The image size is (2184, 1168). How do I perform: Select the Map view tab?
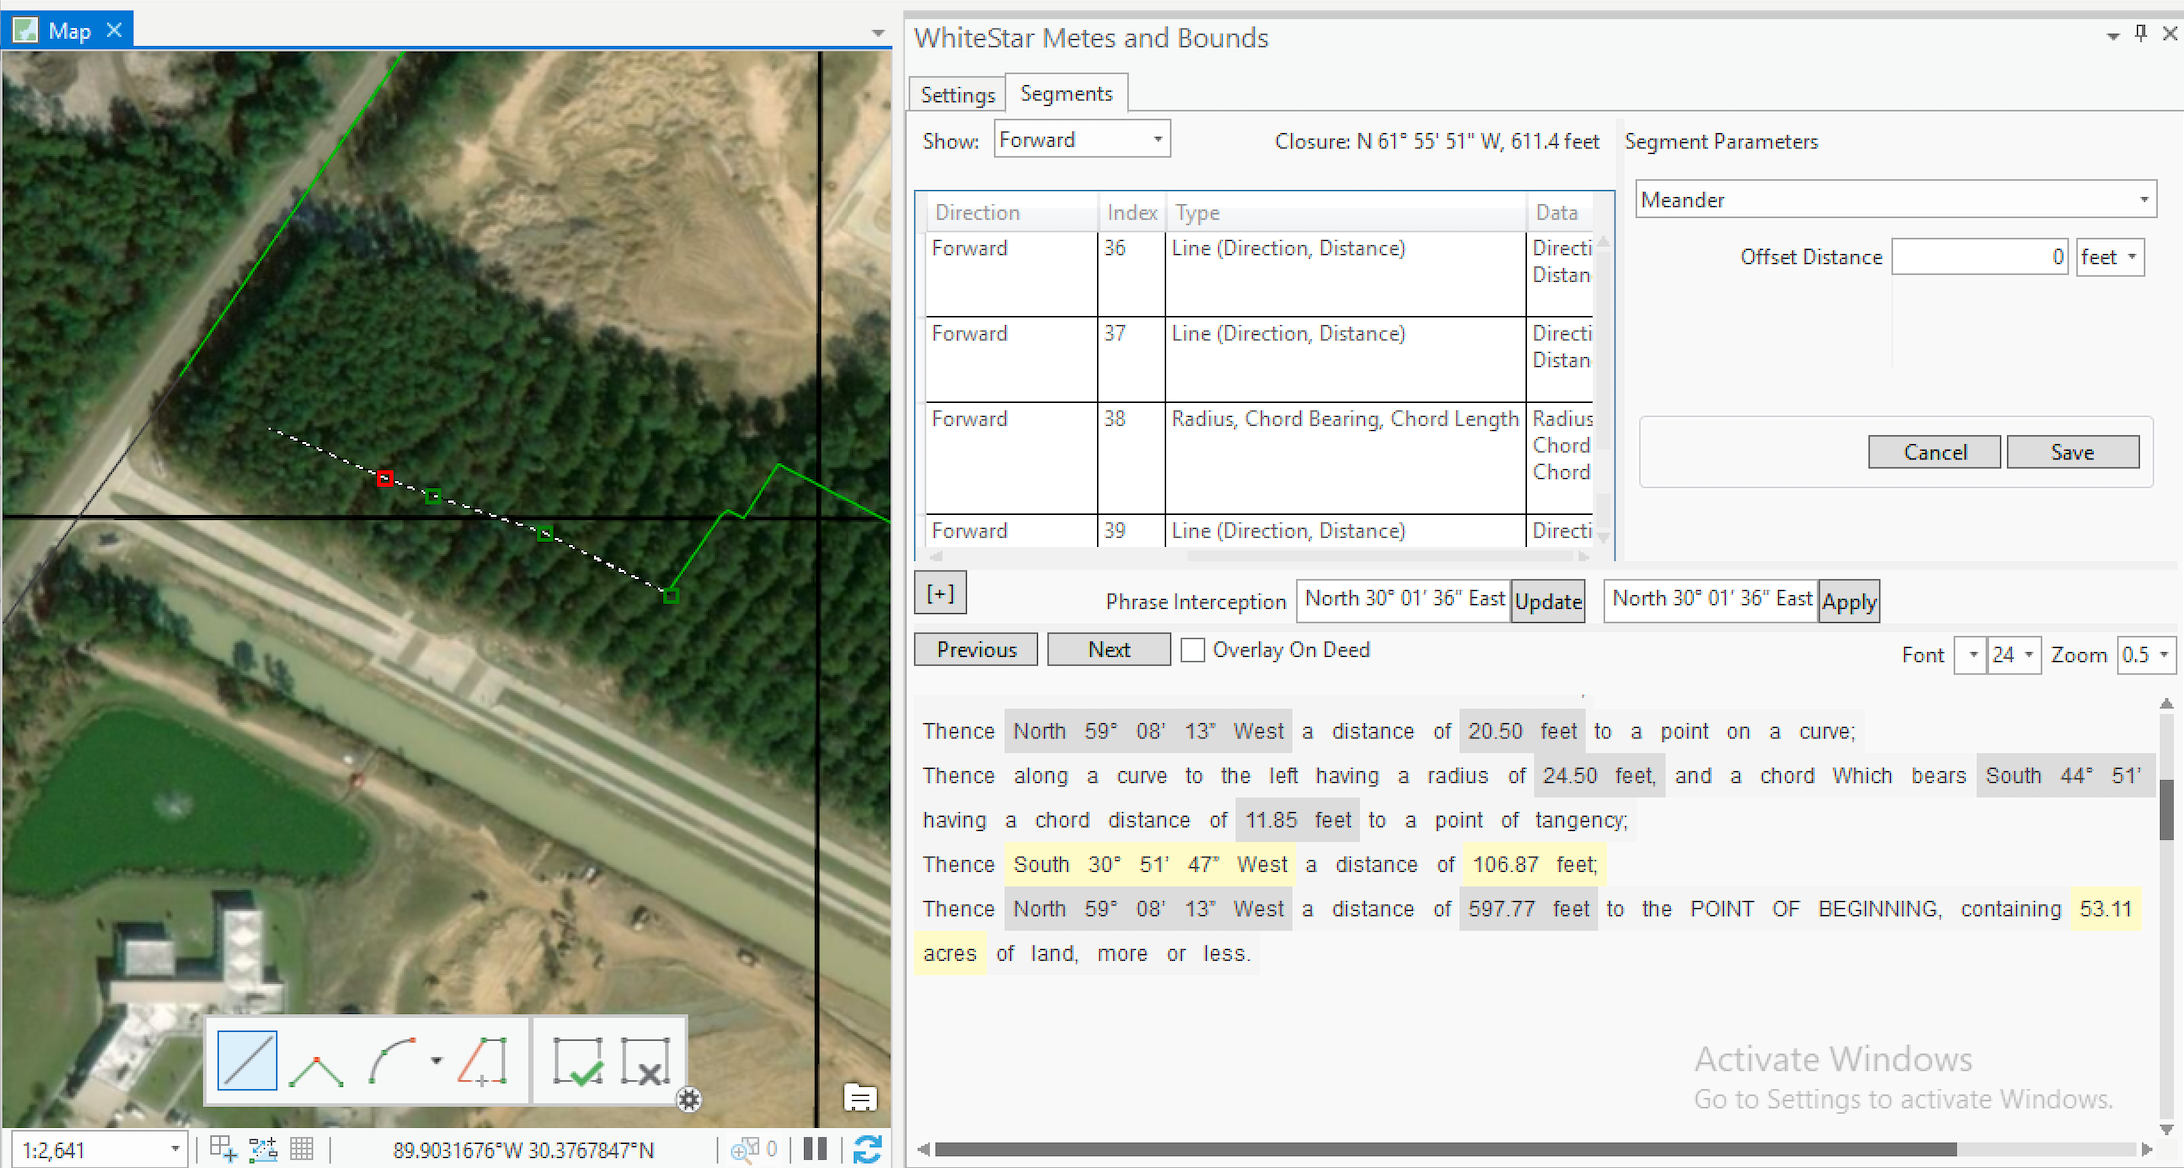tap(68, 31)
